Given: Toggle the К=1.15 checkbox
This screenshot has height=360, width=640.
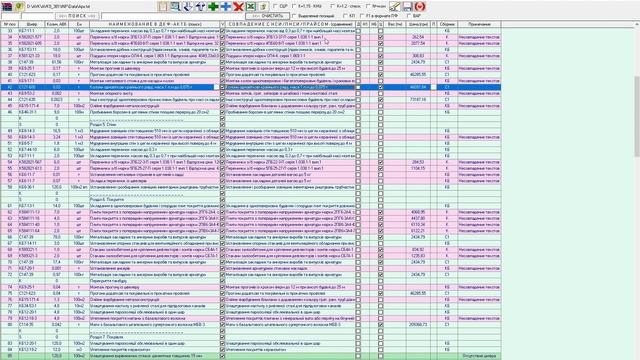Looking at the screenshot, I should pos(294,6).
